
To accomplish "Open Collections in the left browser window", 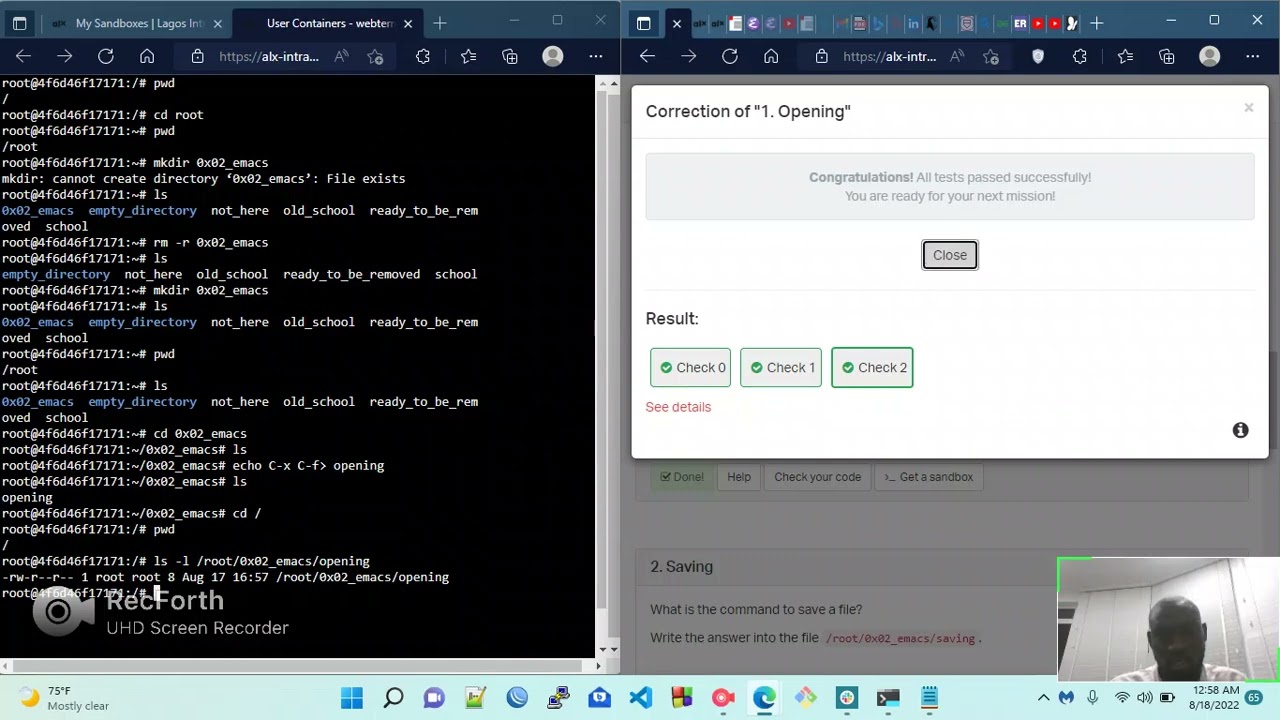I will tap(510, 57).
